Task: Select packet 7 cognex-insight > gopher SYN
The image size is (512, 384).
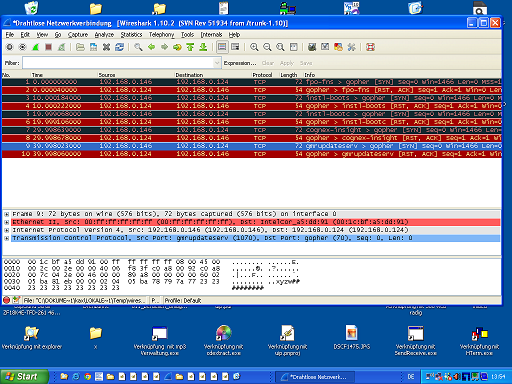Action: [252, 130]
